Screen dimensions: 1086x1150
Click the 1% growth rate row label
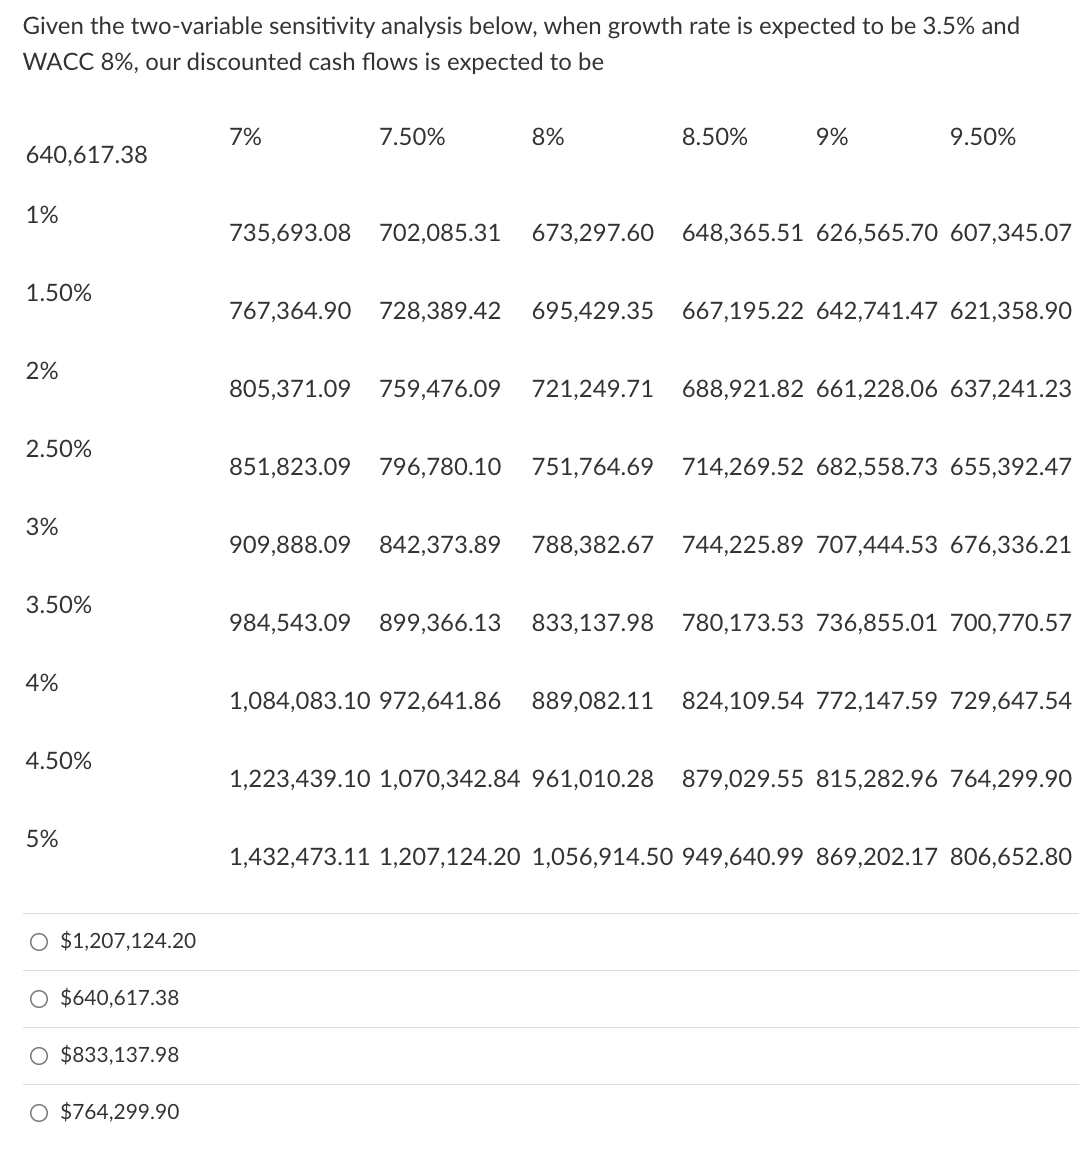pos(40,213)
